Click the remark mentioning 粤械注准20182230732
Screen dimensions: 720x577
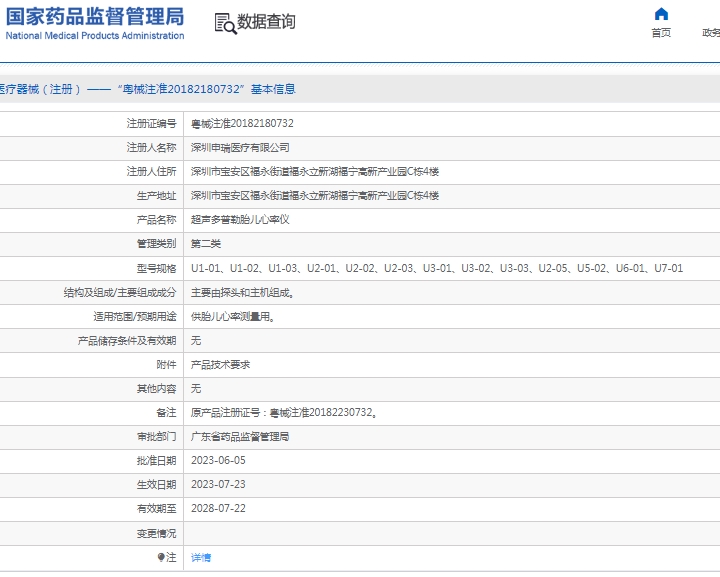[284, 413]
